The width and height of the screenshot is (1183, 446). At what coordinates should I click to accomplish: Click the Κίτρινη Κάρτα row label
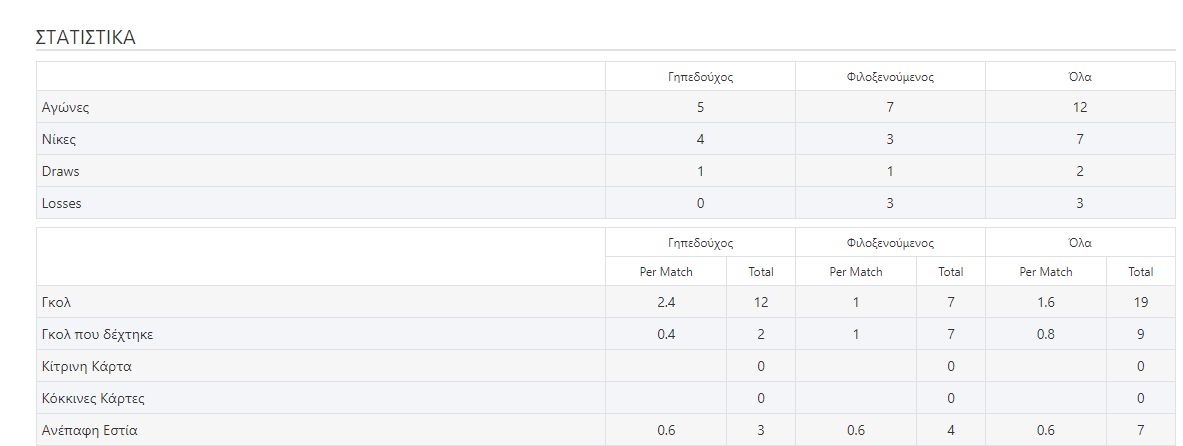[87, 367]
